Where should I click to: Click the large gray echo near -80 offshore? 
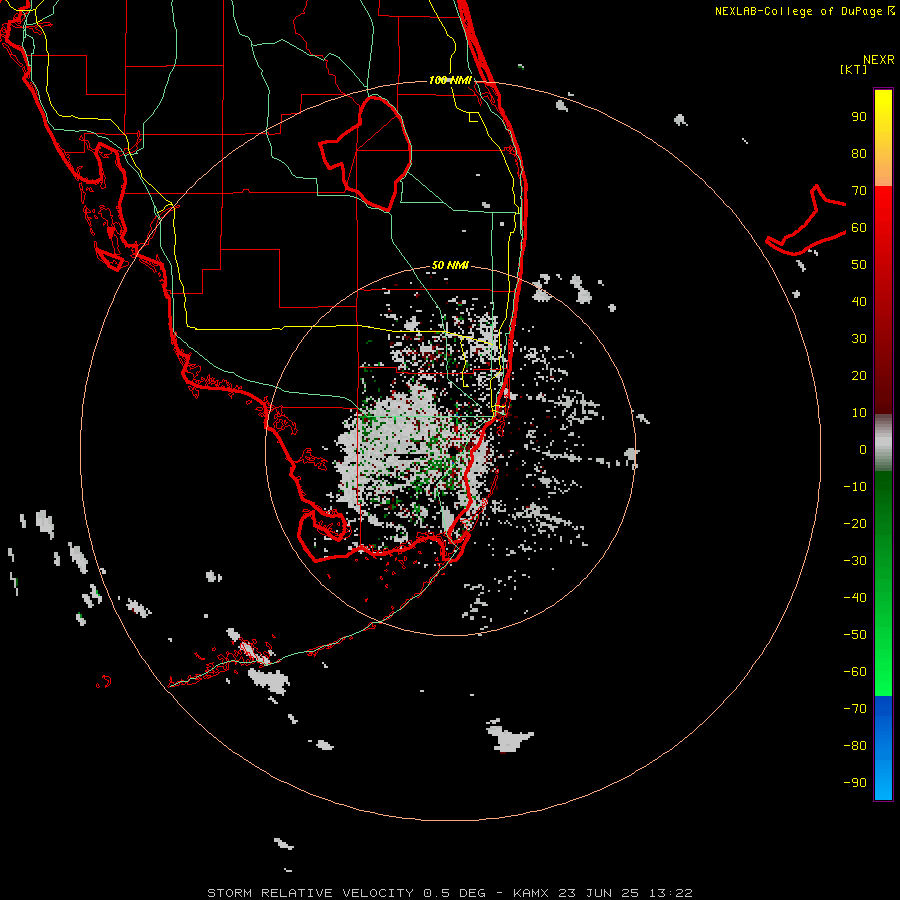tap(510, 737)
